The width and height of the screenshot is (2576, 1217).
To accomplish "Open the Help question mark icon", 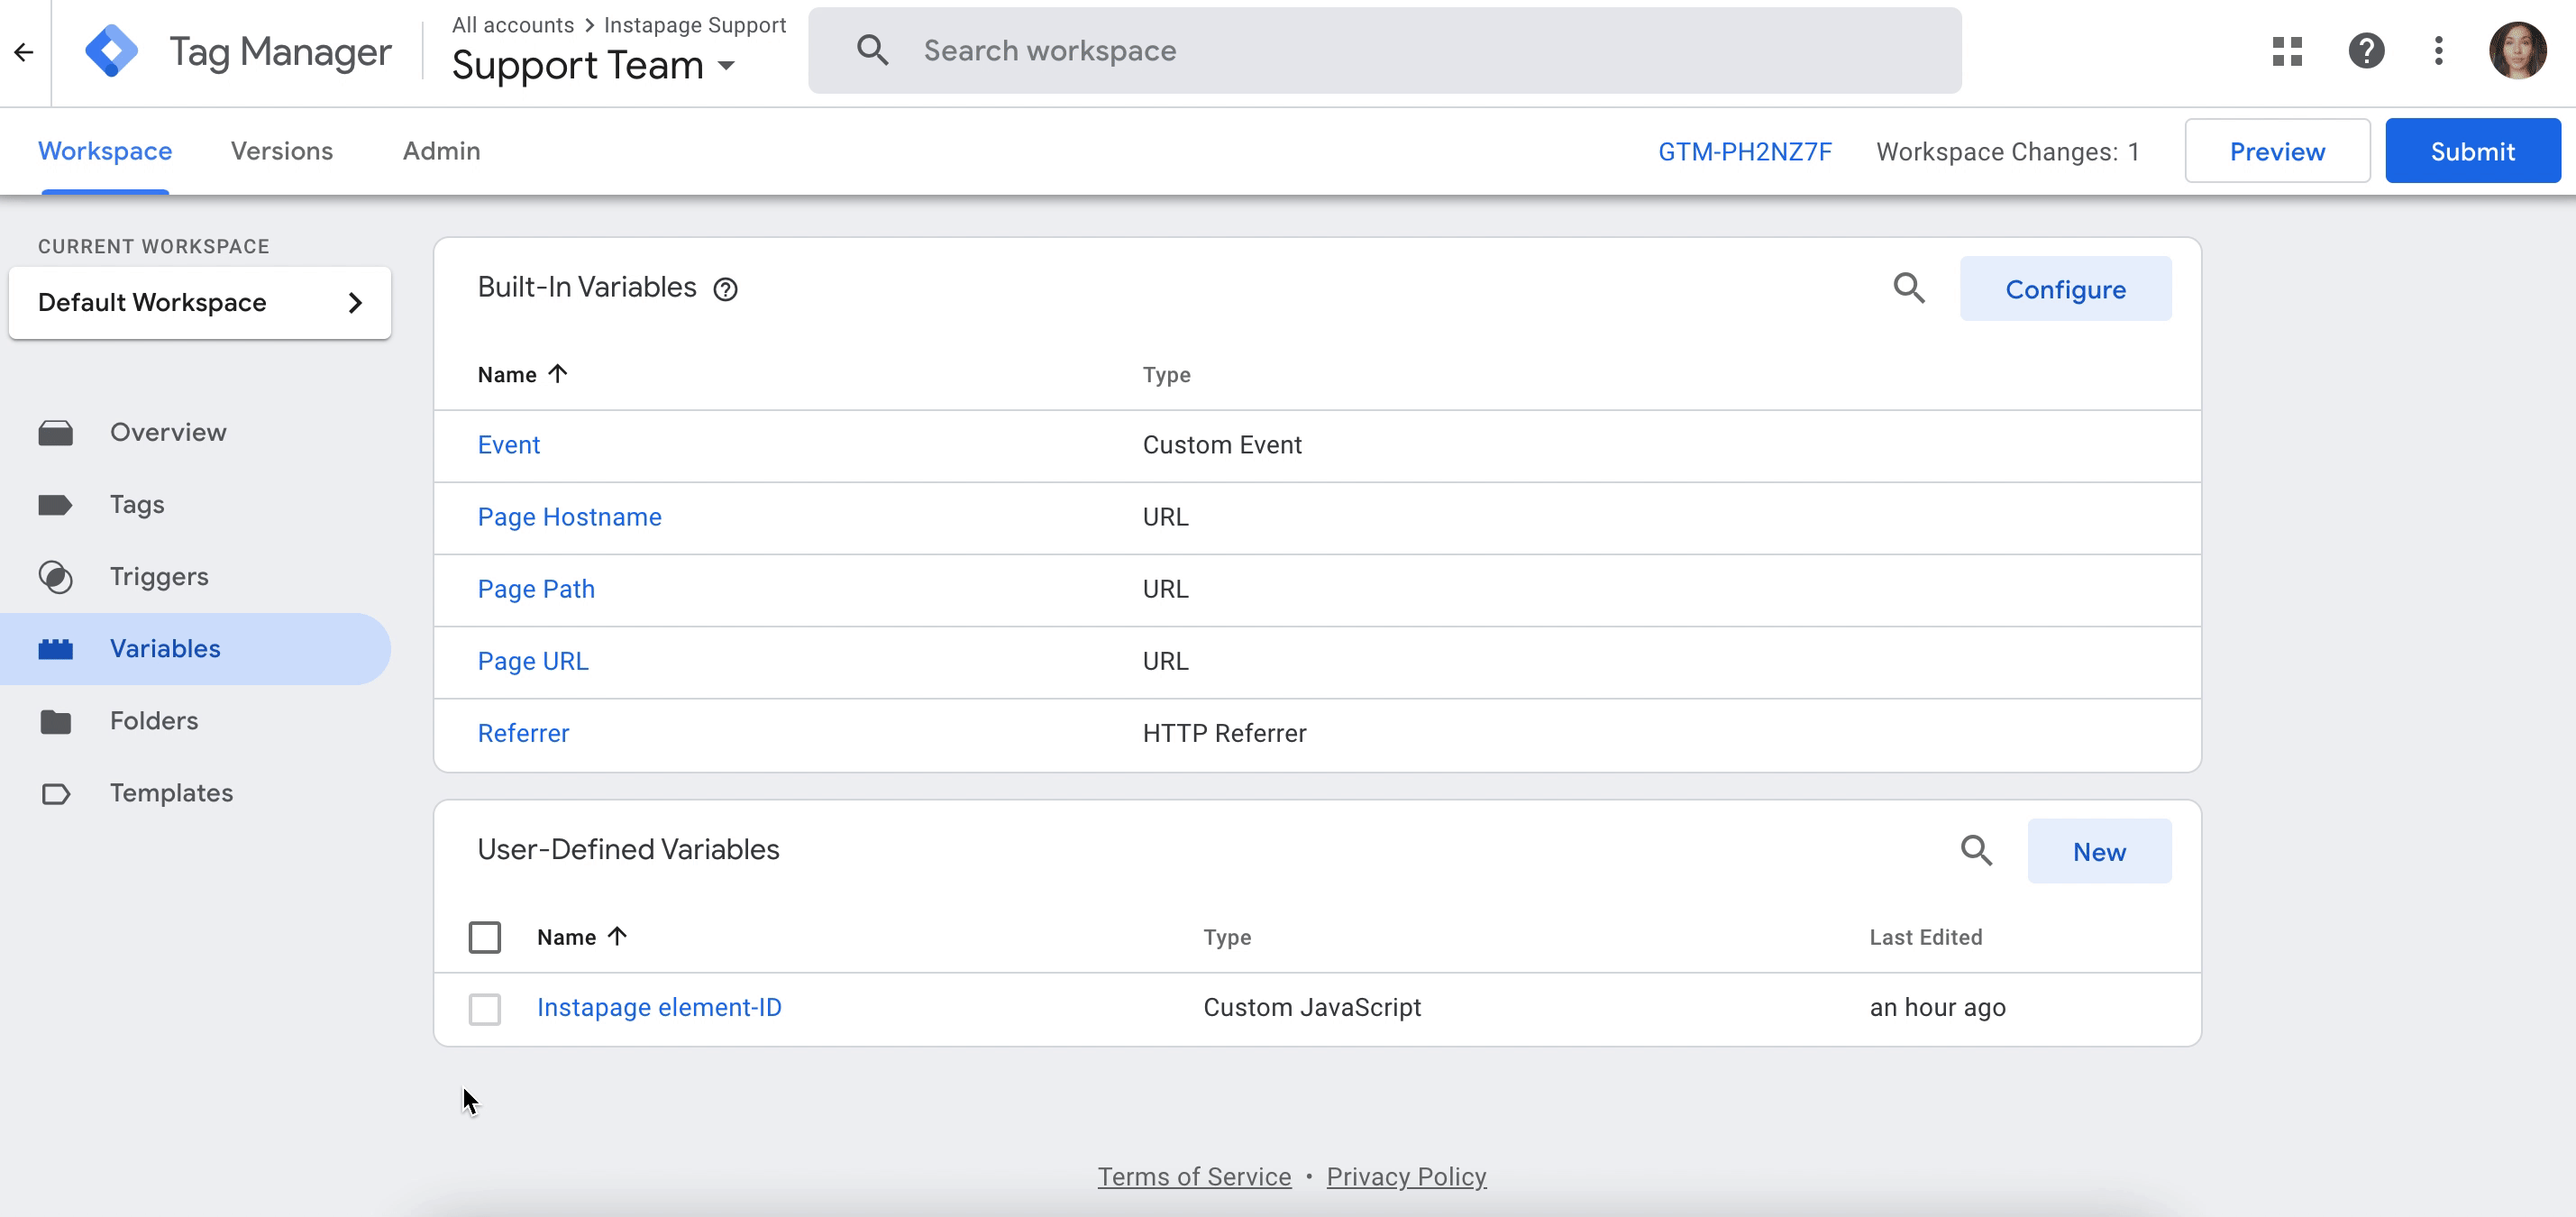I will click(2365, 51).
